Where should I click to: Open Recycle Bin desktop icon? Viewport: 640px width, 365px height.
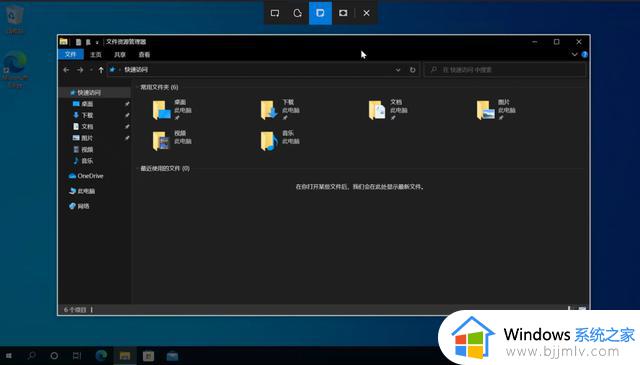(x=15, y=19)
